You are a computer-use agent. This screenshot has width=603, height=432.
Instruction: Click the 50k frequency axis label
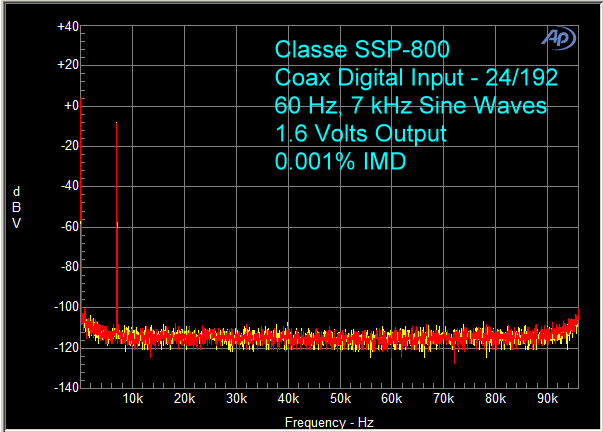tap(341, 399)
